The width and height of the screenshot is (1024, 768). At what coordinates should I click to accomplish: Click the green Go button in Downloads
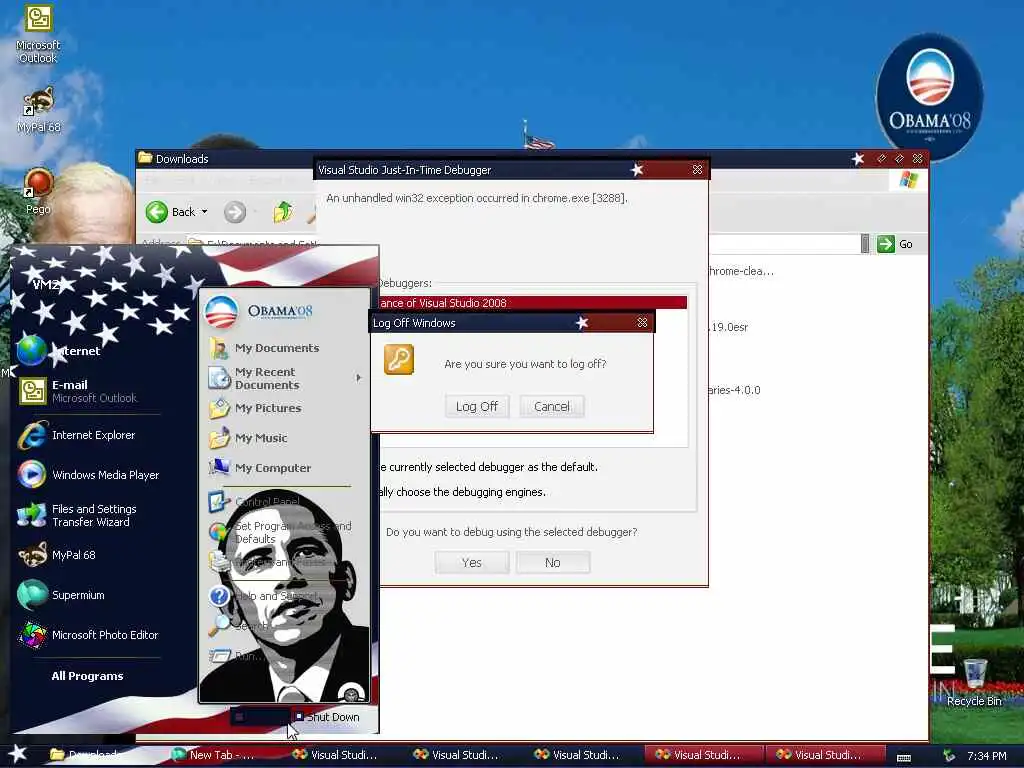point(895,244)
